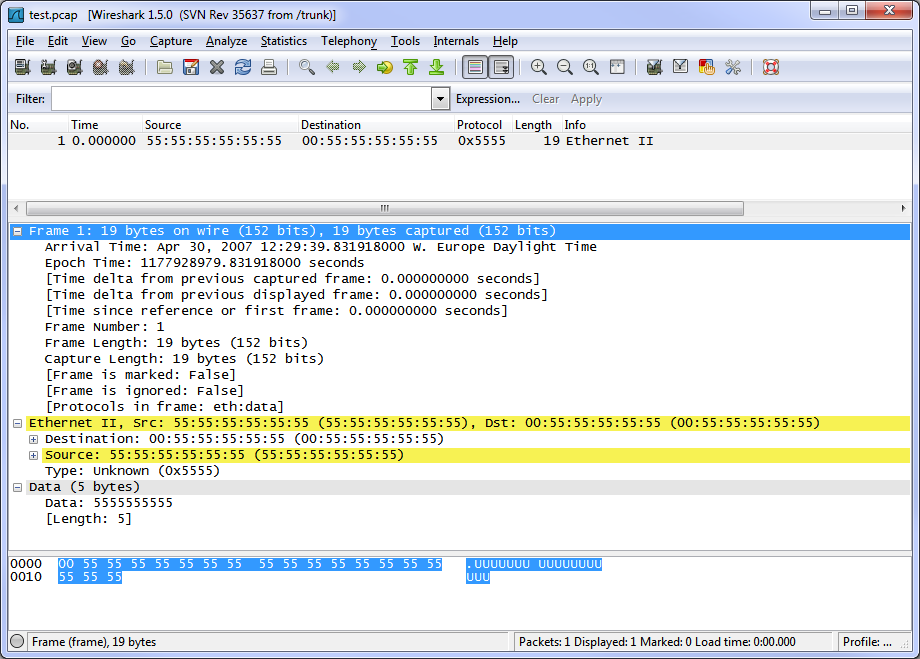Expand the Destination address node
920x659 pixels.
33,439
